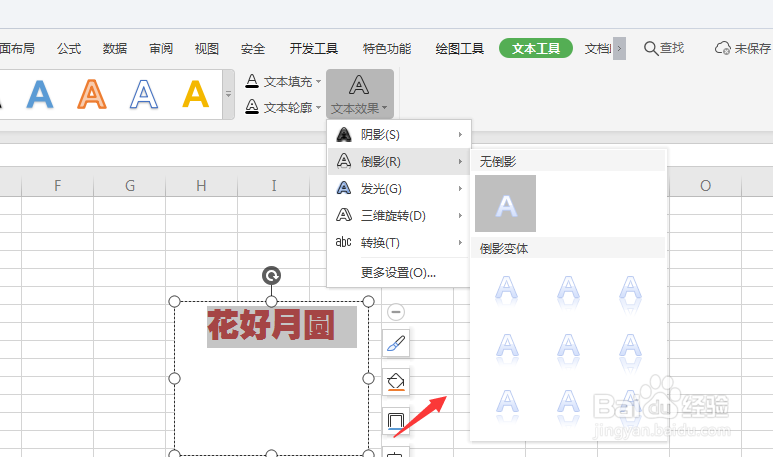Open the 阴影(S) submenu
This screenshot has height=457, width=773.
click(x=399, y=135)
